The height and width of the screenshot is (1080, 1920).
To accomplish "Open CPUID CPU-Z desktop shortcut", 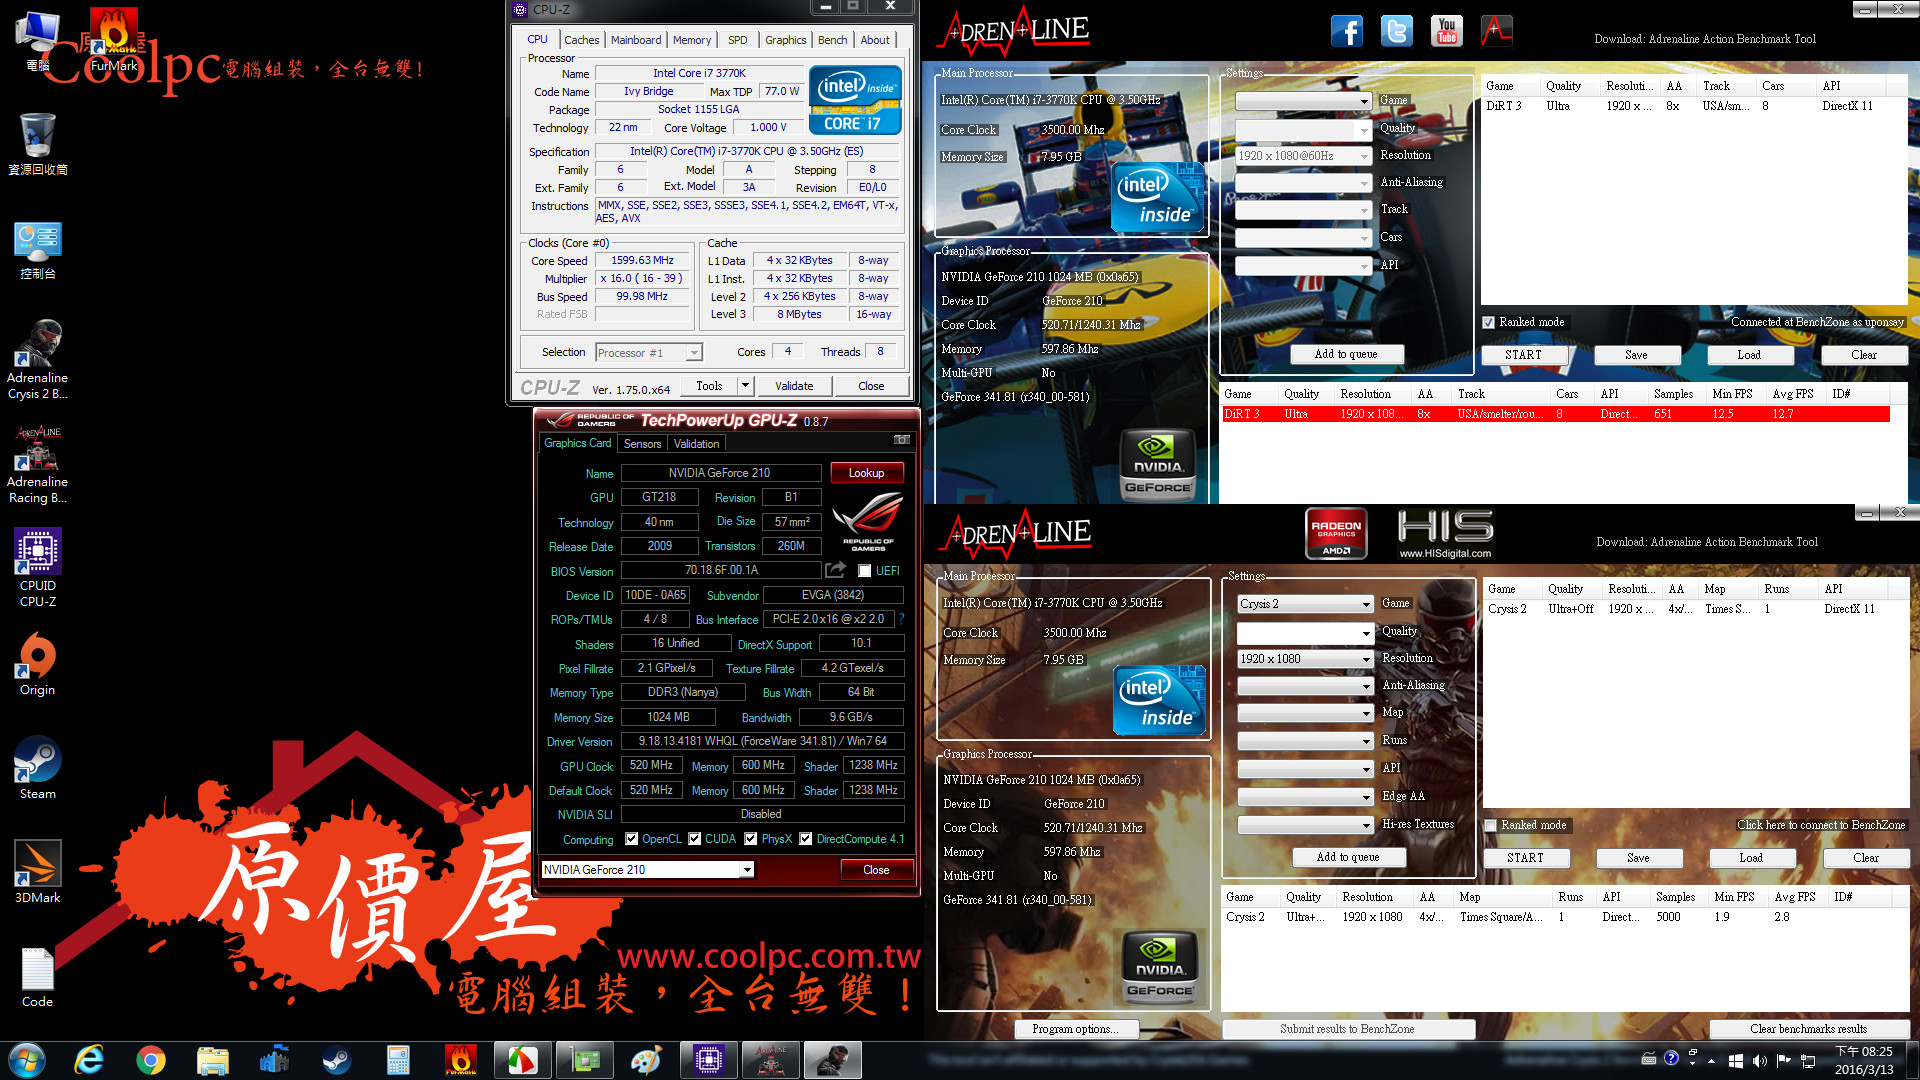I will pyautogui.click(x=38, y=568).
